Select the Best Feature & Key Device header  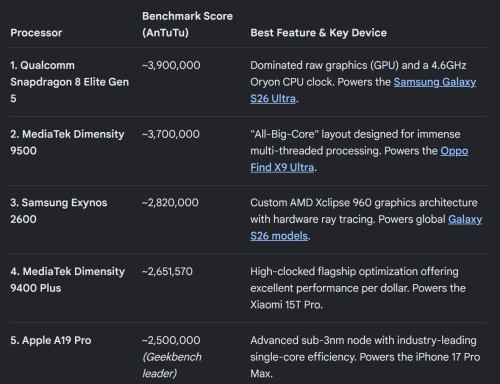coord(318,33)
